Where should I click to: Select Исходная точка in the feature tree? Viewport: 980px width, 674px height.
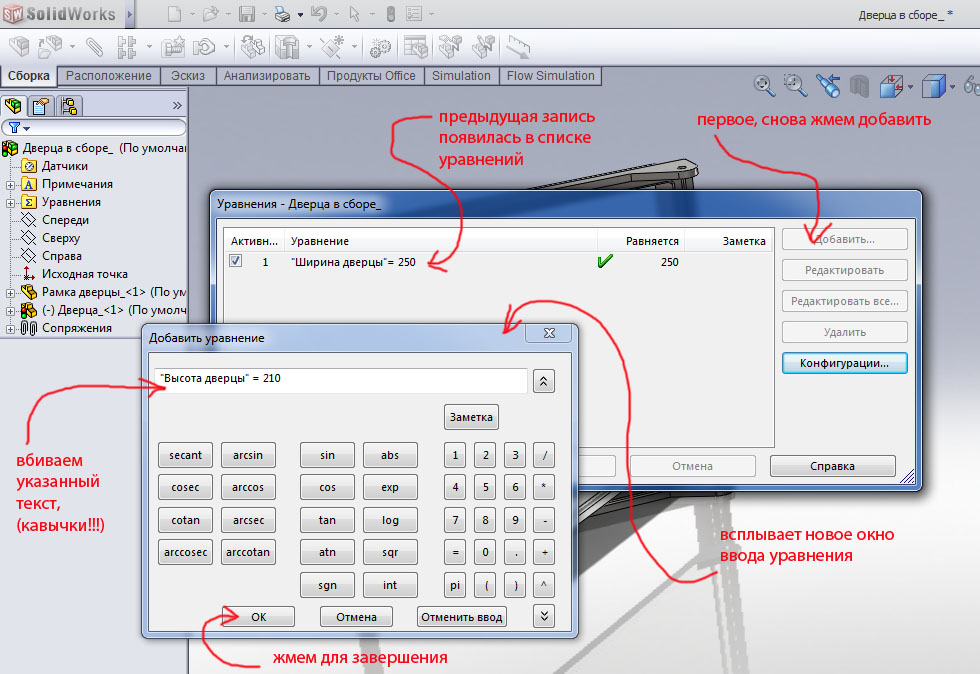point(84,274)
